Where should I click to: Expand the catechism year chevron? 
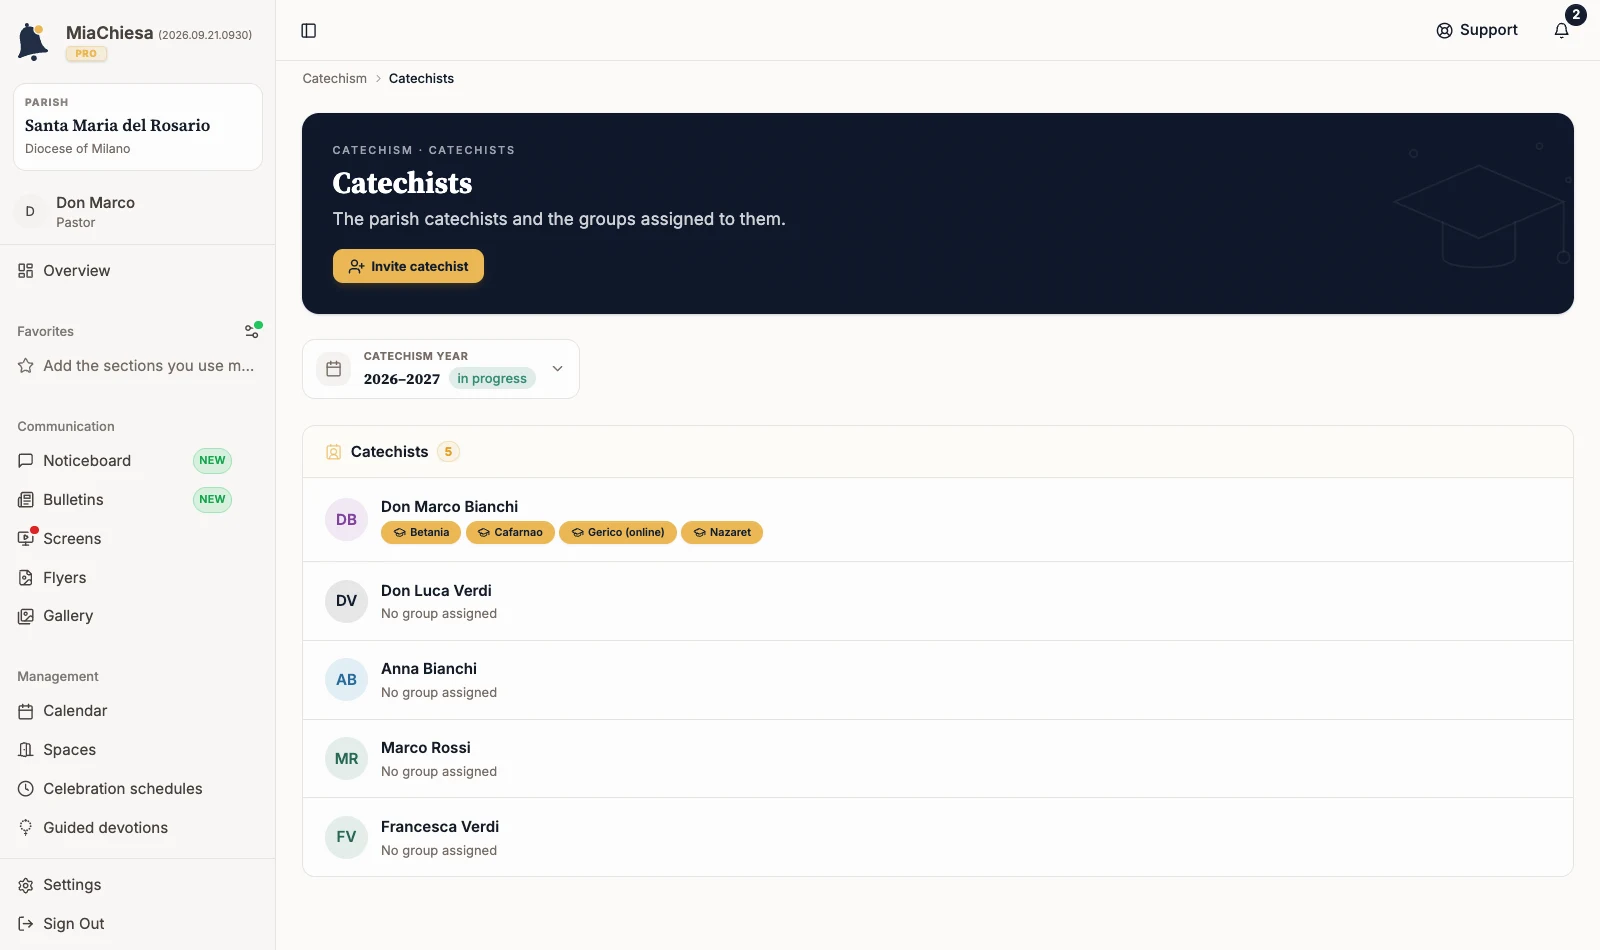pos(558,369)
